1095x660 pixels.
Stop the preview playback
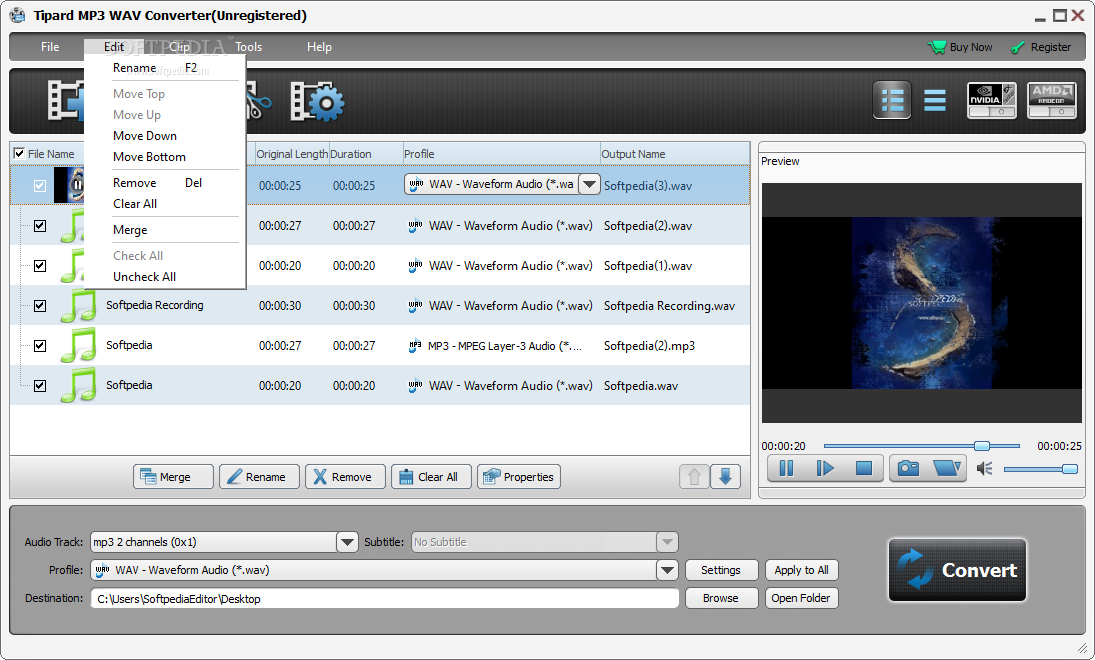(x=864, y=468)
